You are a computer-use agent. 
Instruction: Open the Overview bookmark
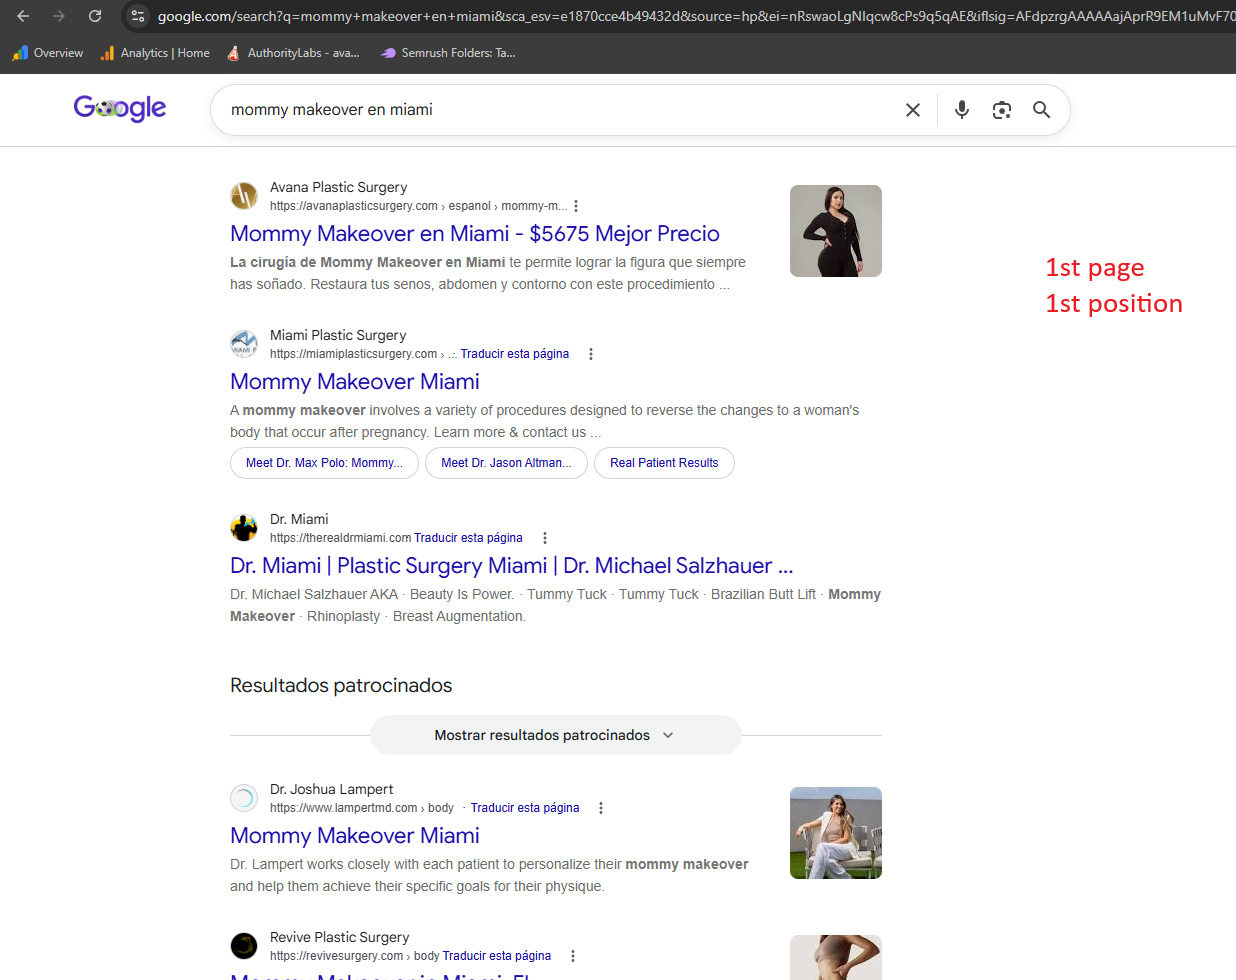coord(48,53)
